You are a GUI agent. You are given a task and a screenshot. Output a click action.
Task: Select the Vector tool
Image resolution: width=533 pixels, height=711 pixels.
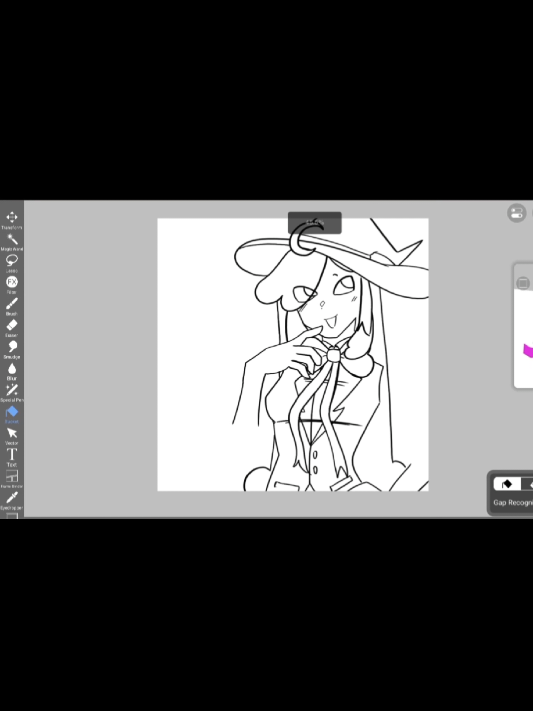pos(12,435)
